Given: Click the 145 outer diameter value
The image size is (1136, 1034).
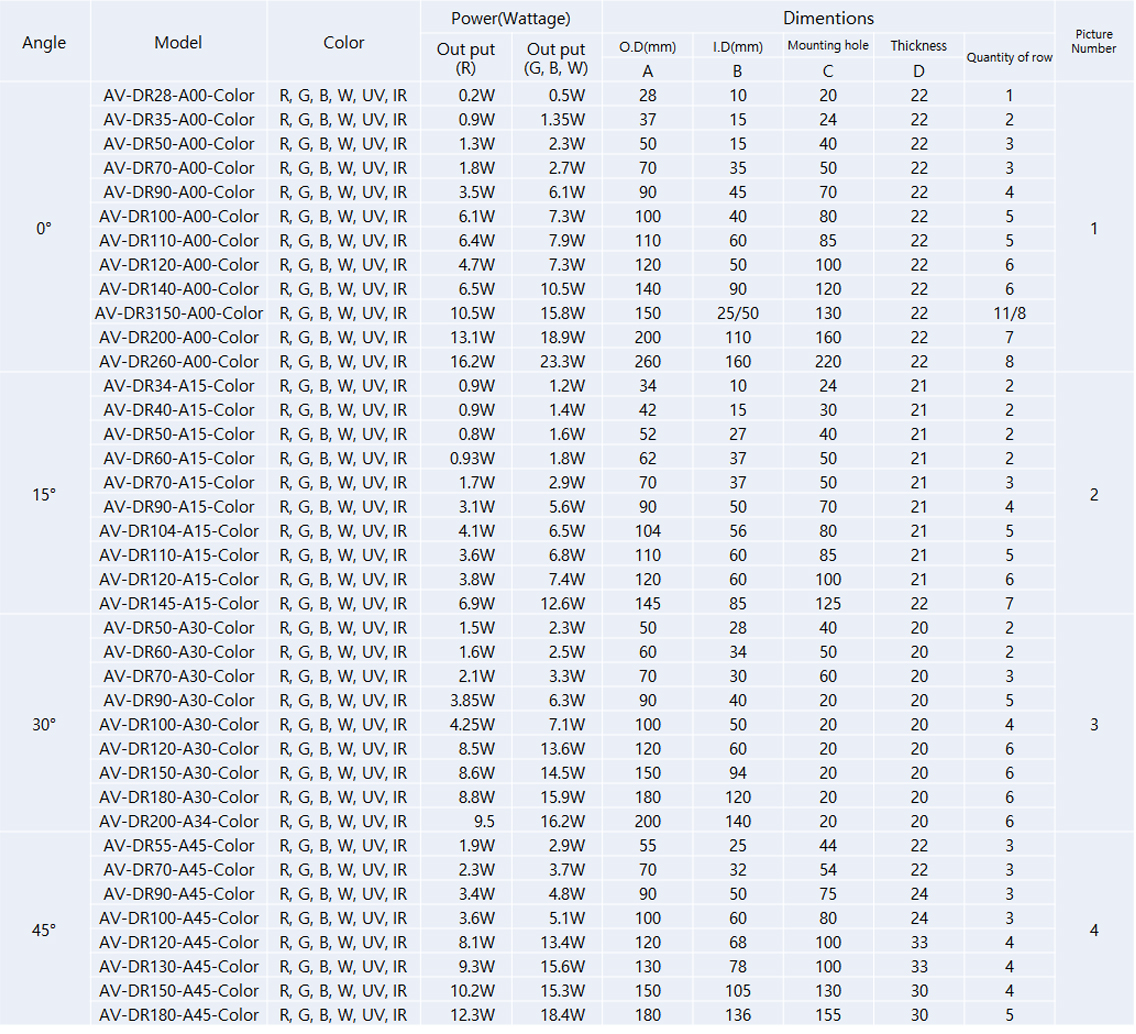Looking at the screenshot, I should [x=648, y=604].
